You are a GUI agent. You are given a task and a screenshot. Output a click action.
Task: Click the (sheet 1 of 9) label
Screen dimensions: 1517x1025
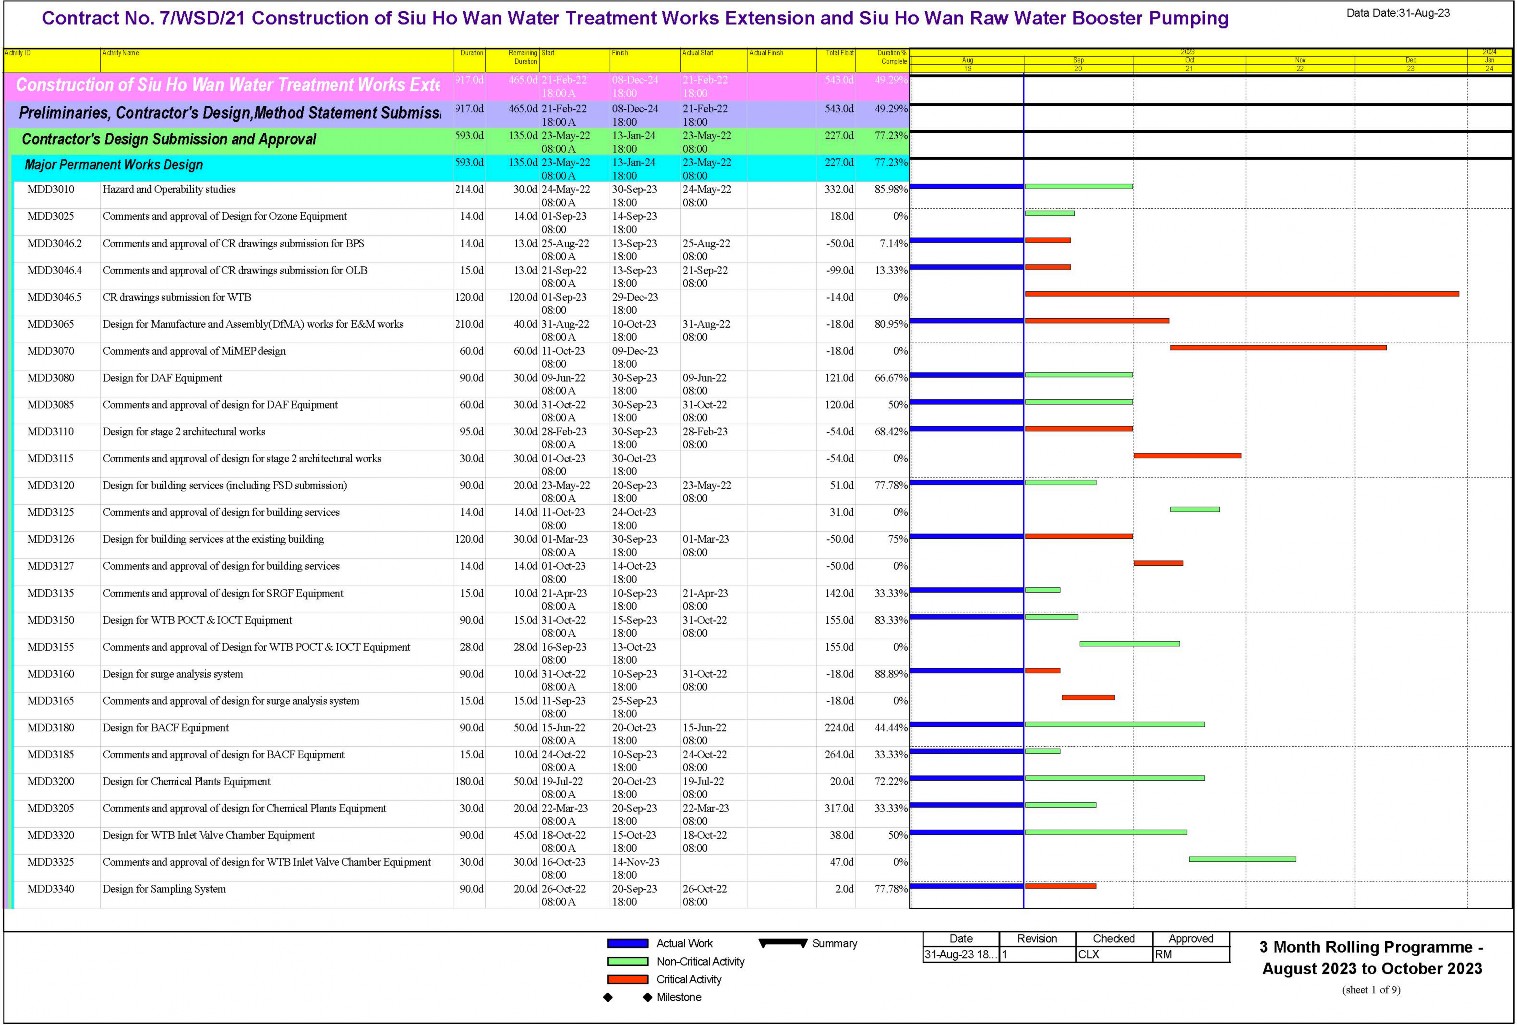click(x=1371, y=990)
